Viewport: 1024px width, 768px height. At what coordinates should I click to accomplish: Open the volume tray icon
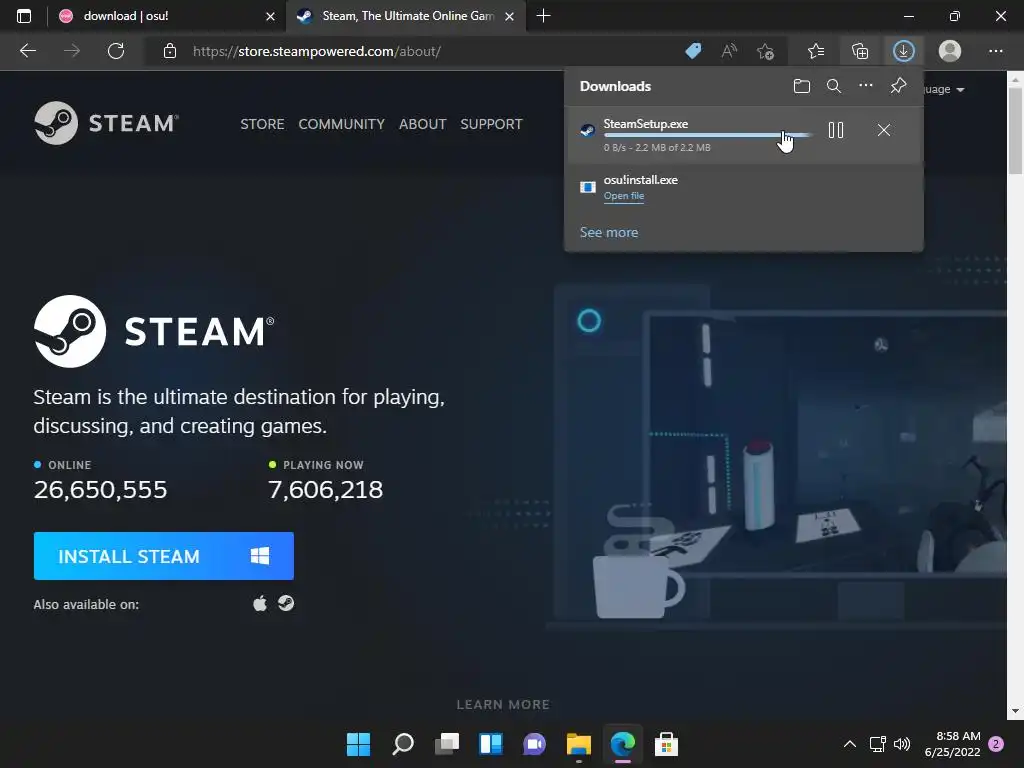902,744
